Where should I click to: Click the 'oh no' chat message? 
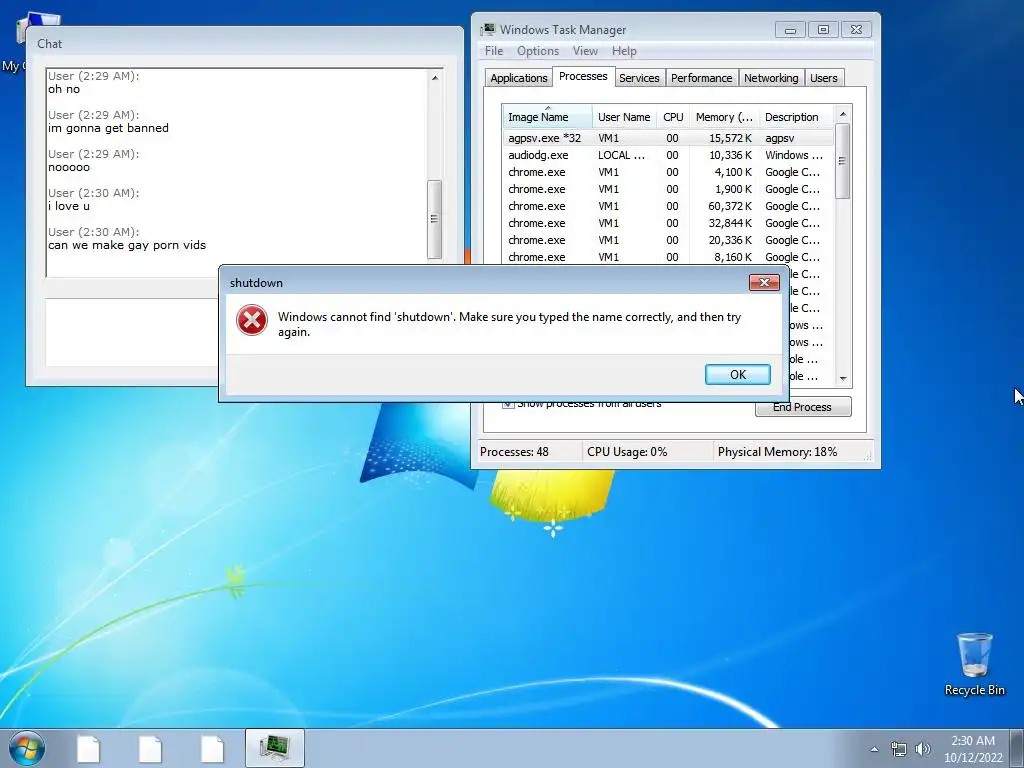tap(64, 89)
